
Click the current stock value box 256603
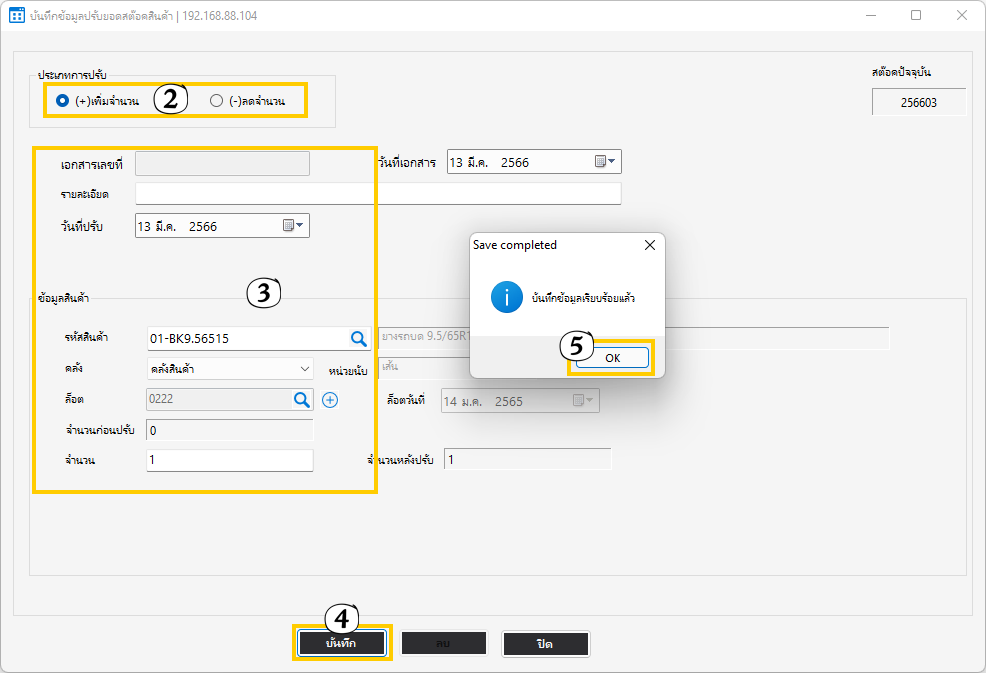click(x=919, y=102)
